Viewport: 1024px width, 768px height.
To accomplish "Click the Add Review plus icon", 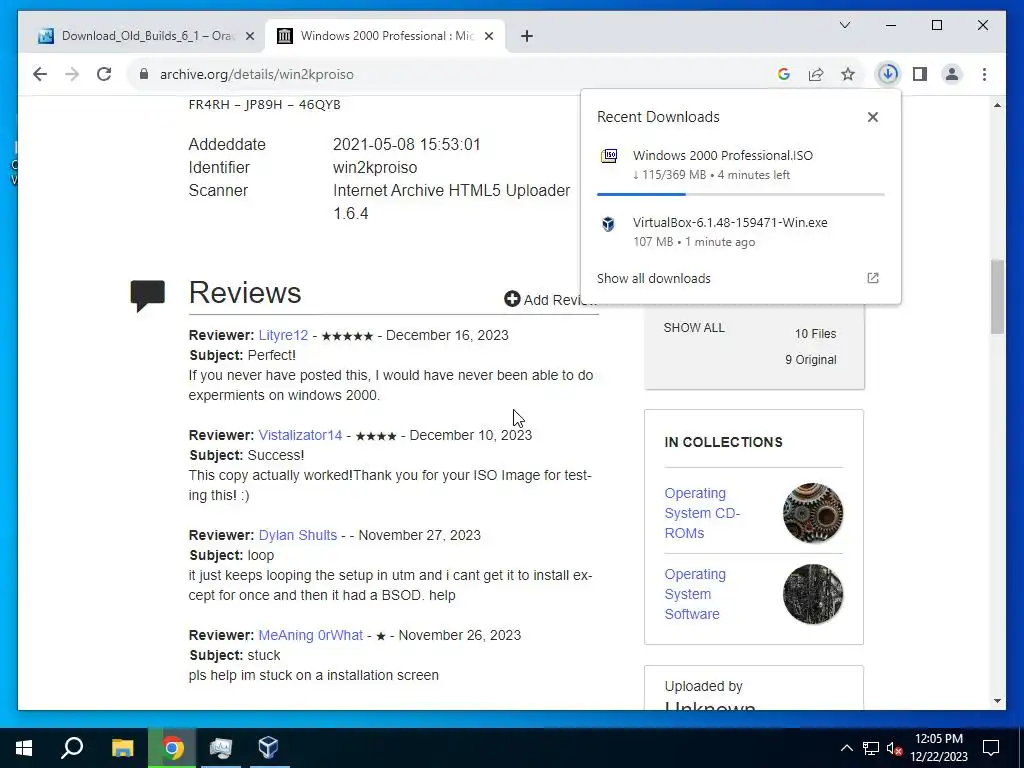I will tap(512, 299).
